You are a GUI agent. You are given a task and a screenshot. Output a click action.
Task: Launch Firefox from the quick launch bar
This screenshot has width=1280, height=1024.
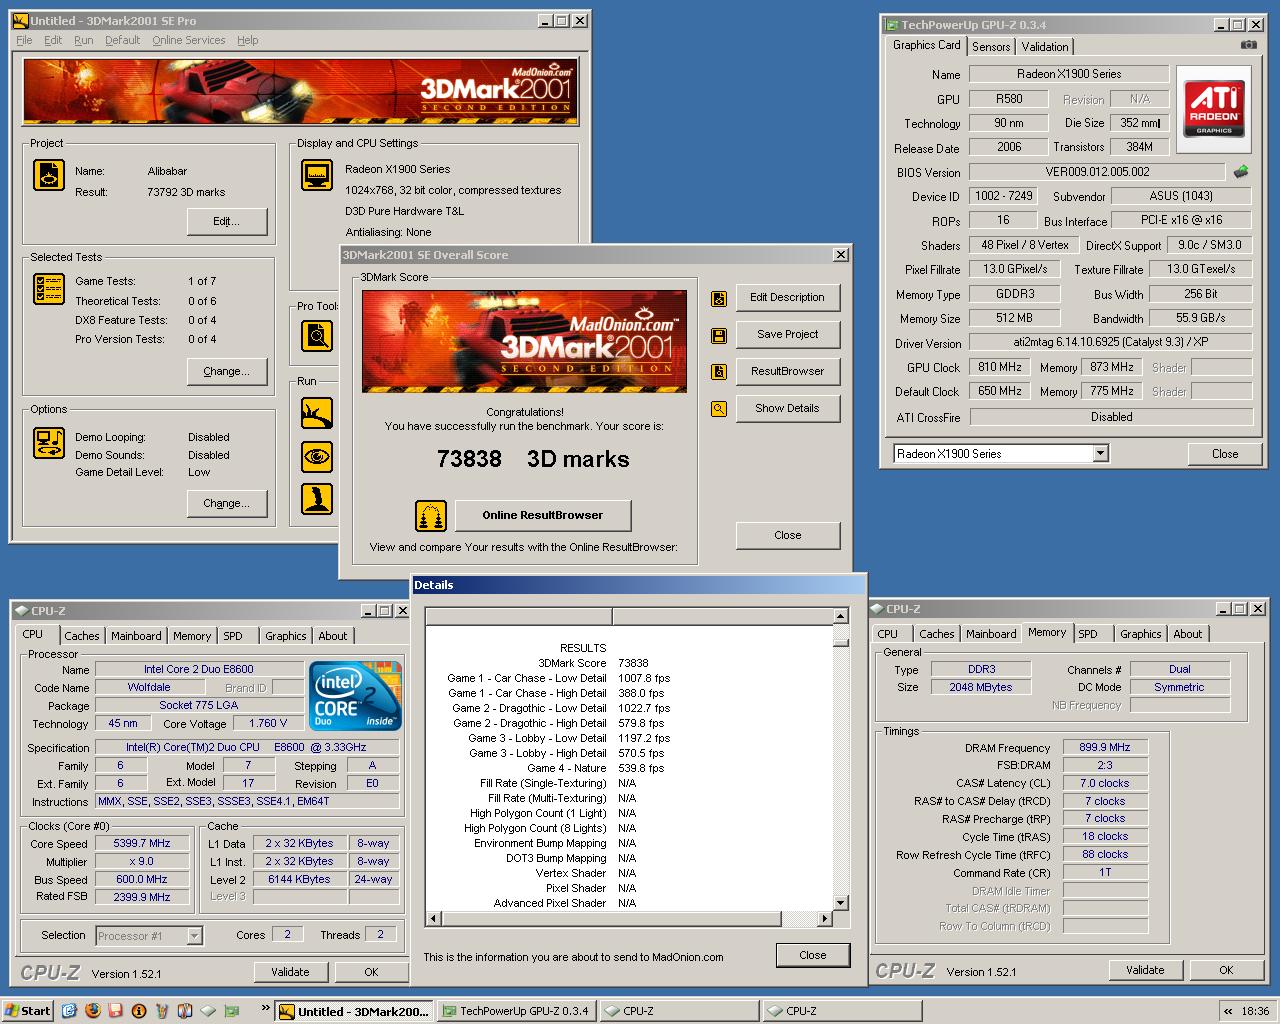click(92, 1011)
